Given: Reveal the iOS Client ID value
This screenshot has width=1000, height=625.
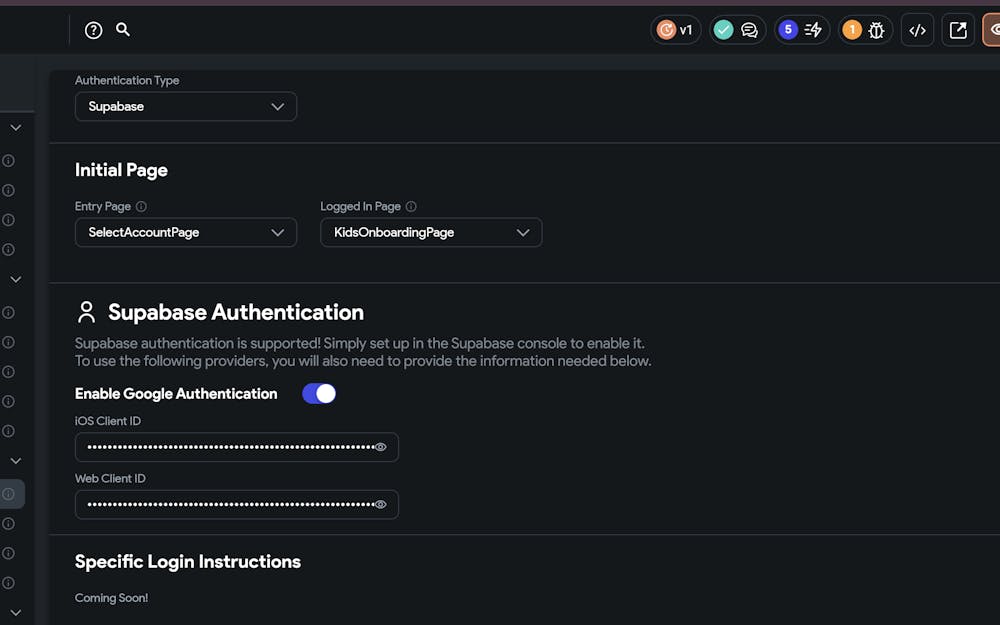Looking at the screenshot, I should pyautogui.click(x=380, y=447).
